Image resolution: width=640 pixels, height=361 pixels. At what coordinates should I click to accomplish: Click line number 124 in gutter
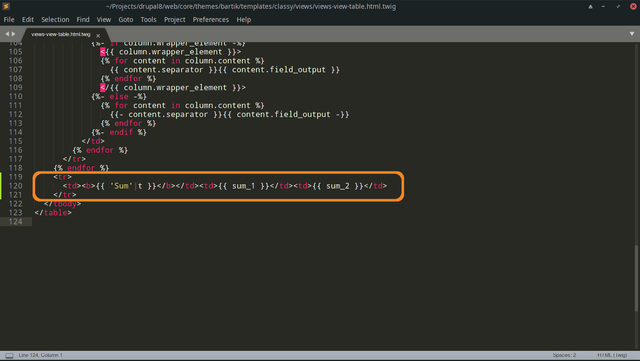tap(16, 222)
